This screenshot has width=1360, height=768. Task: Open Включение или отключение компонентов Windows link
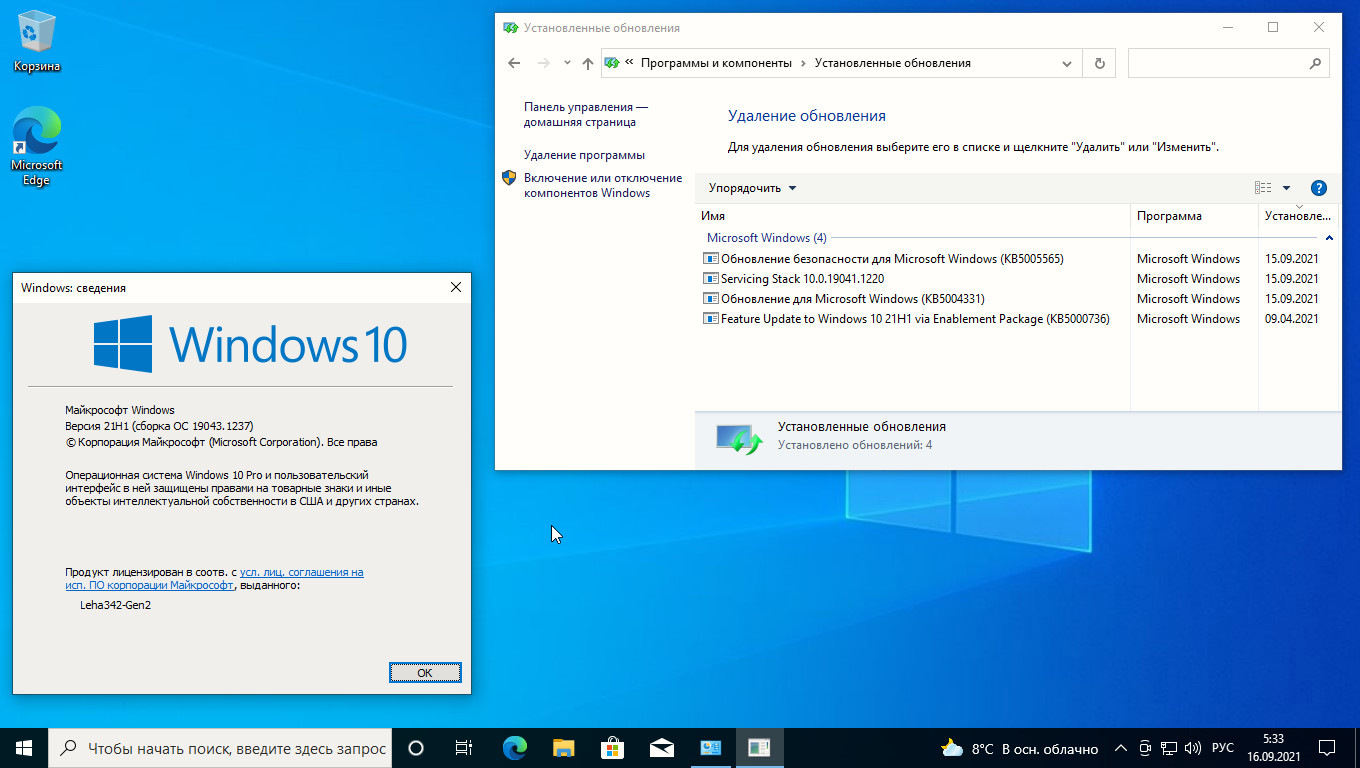pyautogui.click(x=603, y=186)
